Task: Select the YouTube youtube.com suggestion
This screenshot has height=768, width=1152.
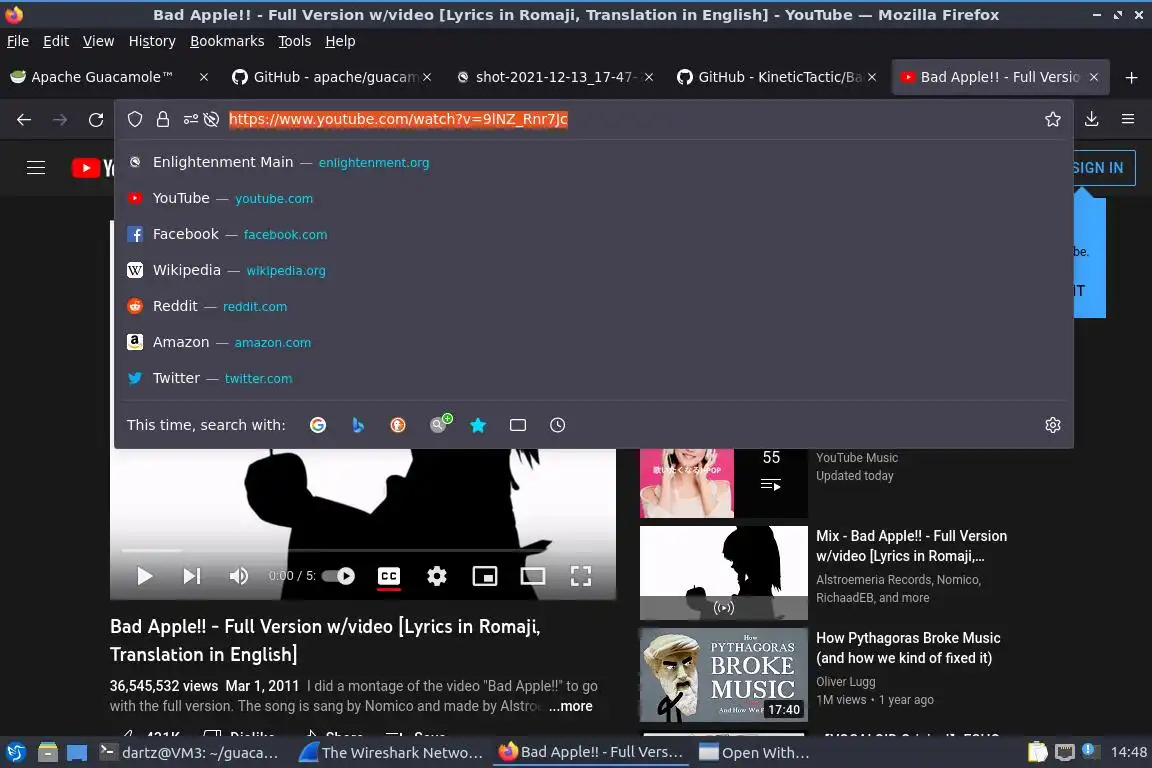Action: [594, 198]
